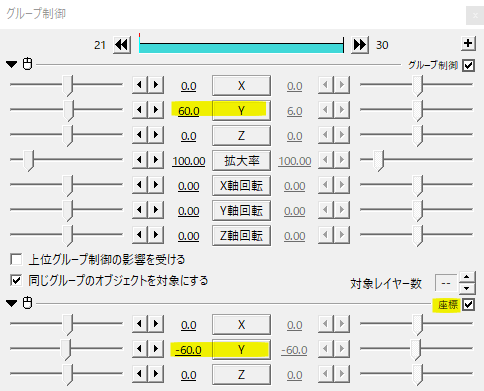
Task: Decrease left Y value in group control
Action: [x=140, y=110]
